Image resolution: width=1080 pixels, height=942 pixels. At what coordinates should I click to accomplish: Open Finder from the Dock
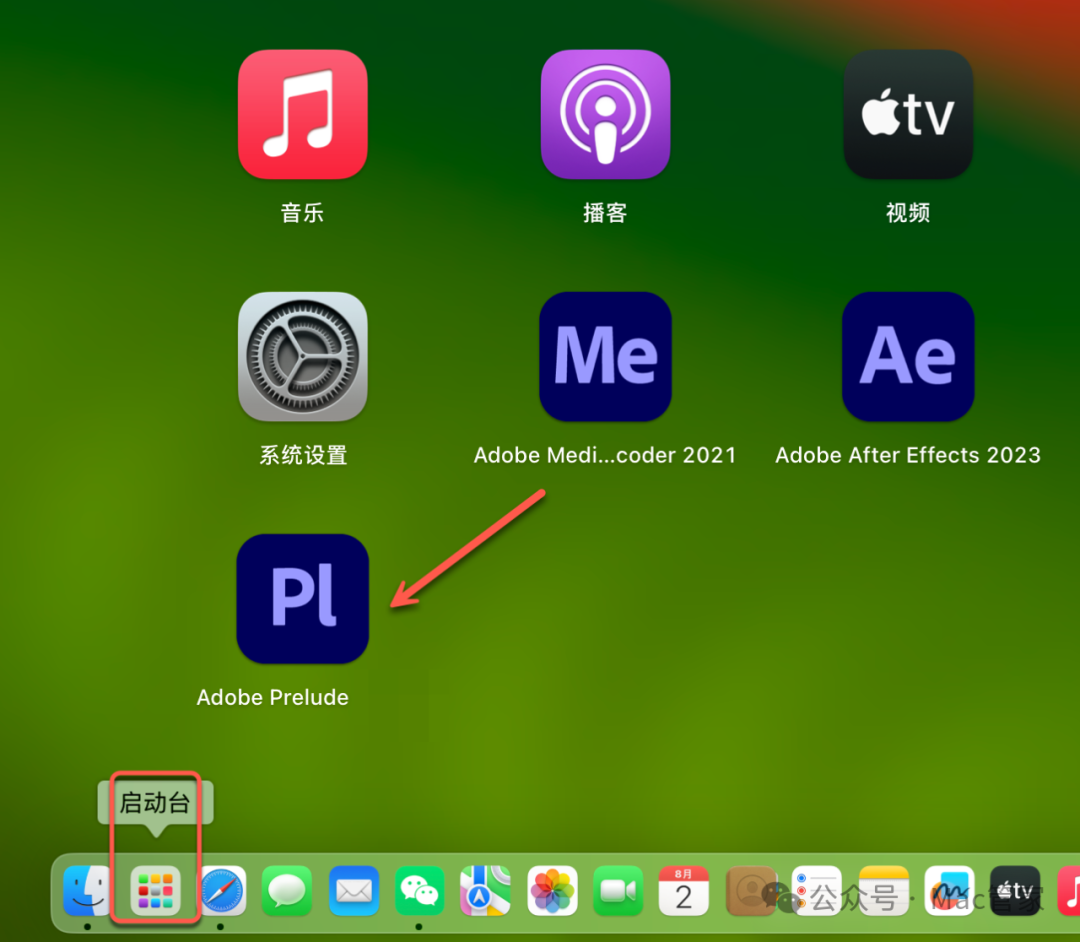88,891
